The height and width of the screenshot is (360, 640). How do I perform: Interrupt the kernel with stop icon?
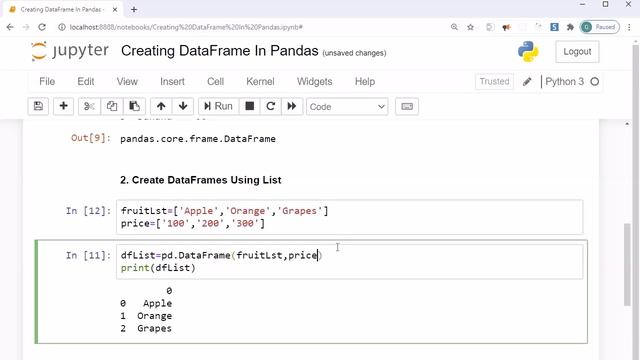click(249, 107)
